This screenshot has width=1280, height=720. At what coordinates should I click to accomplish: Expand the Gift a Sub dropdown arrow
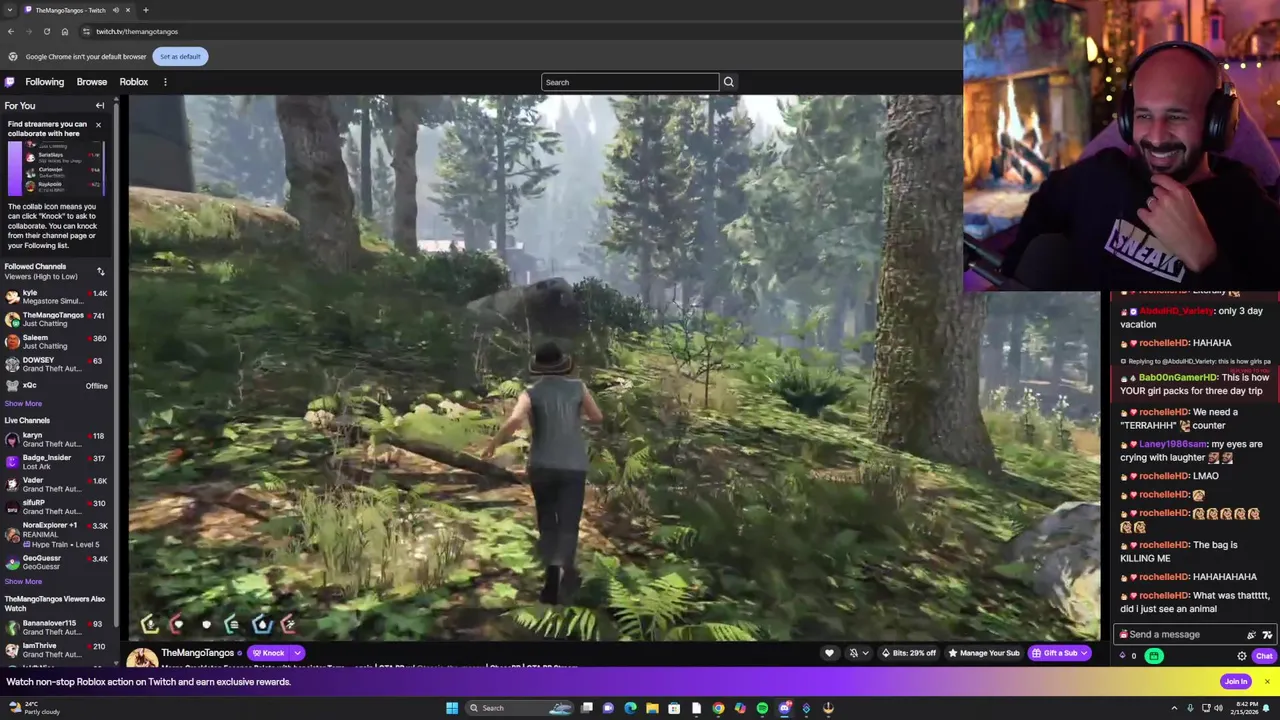coord(1086,653)
